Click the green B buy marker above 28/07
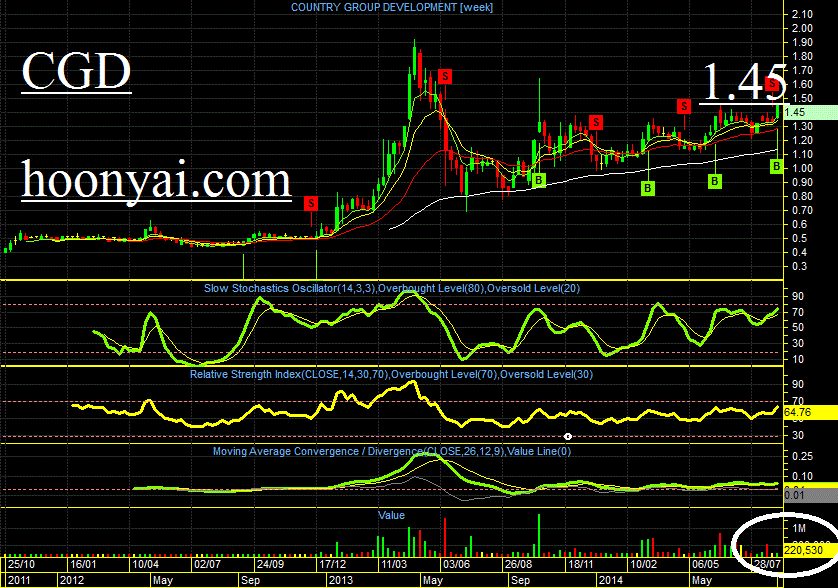The image size is (838, 588). pyautogui.click(x=777, y=167)
